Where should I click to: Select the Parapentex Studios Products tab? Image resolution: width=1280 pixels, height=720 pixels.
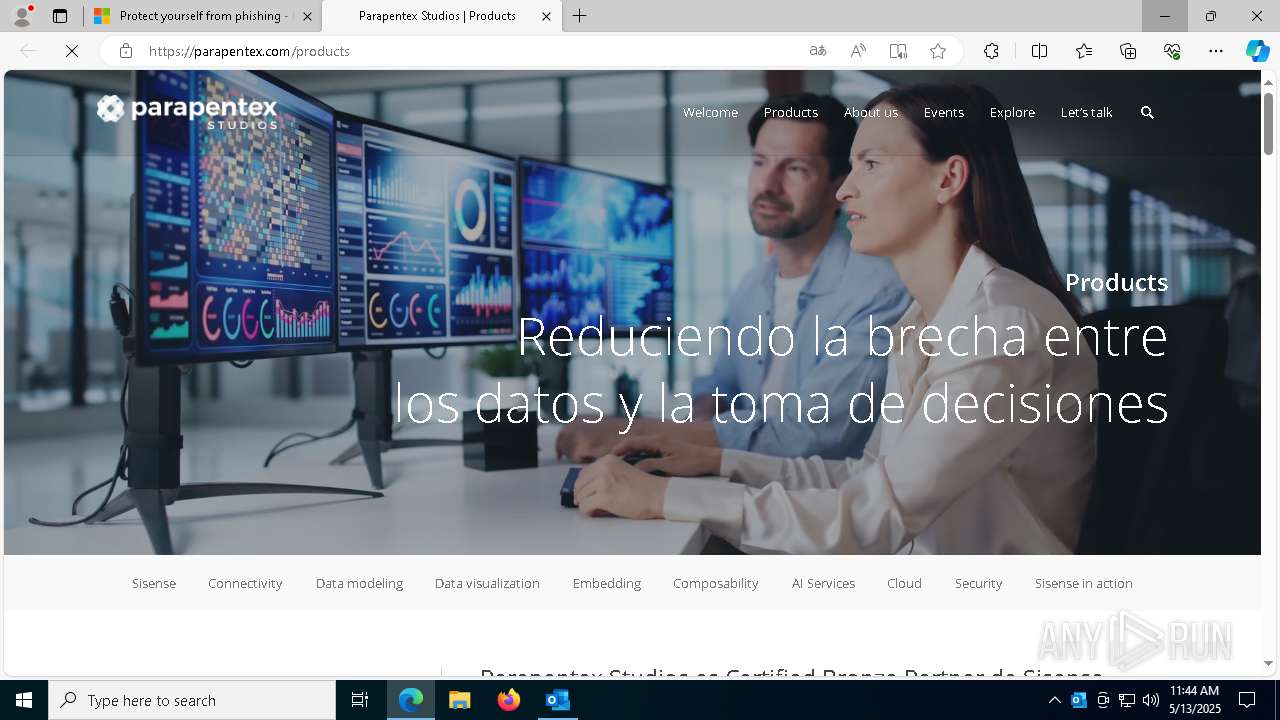coord(441,16)
